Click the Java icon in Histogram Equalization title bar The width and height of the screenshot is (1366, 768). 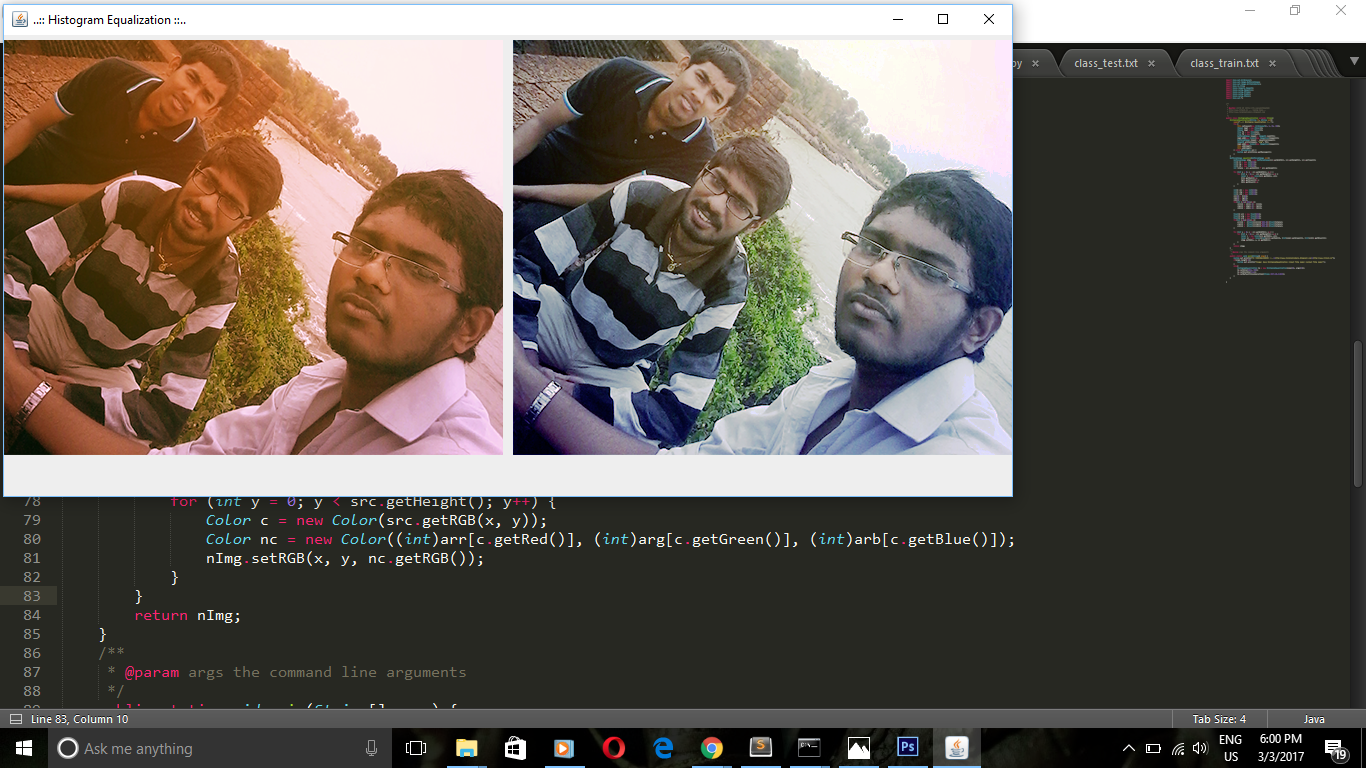point(19,19)
